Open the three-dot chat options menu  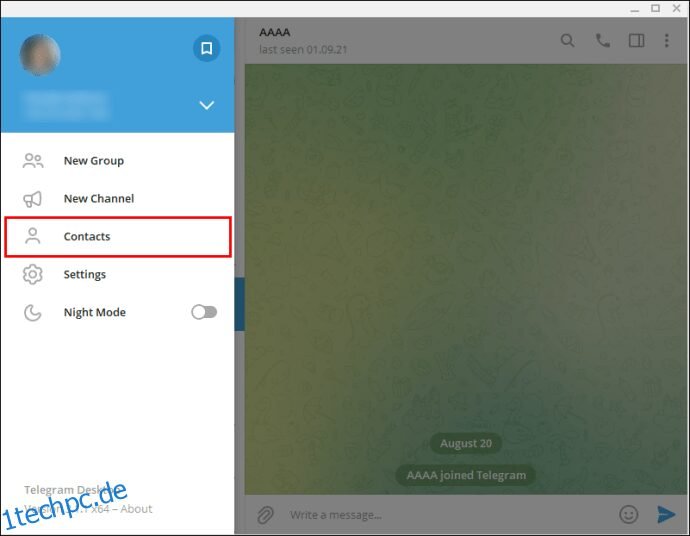click(x=667, y=40)
